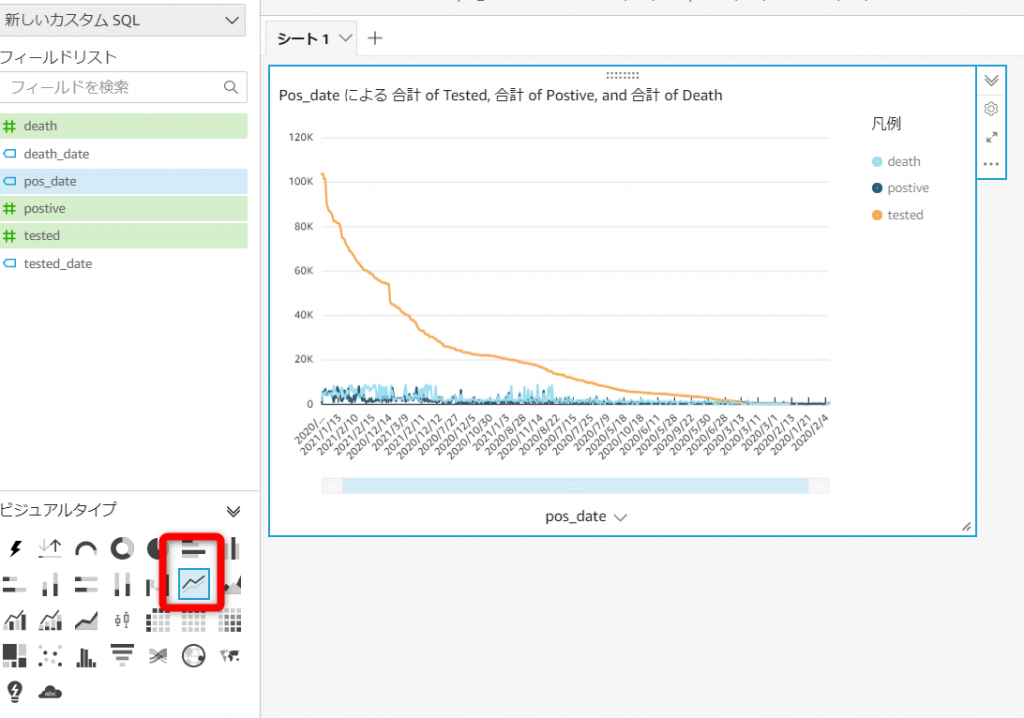Expand the pos_date axis dropdown below chart
The width and height of the screenshot is (1024, 718).
(x=587, y=517)
